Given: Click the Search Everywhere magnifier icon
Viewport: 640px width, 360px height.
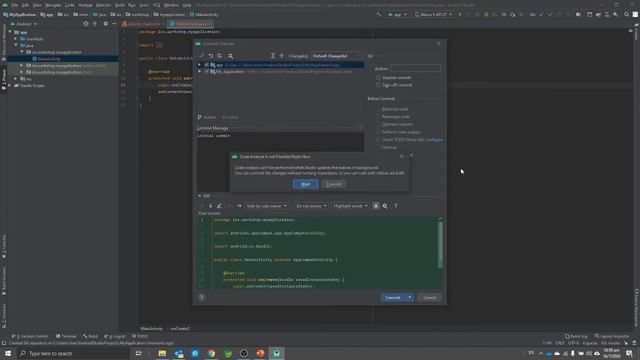Looking at the screenshot, I should [x=626, y=14].
